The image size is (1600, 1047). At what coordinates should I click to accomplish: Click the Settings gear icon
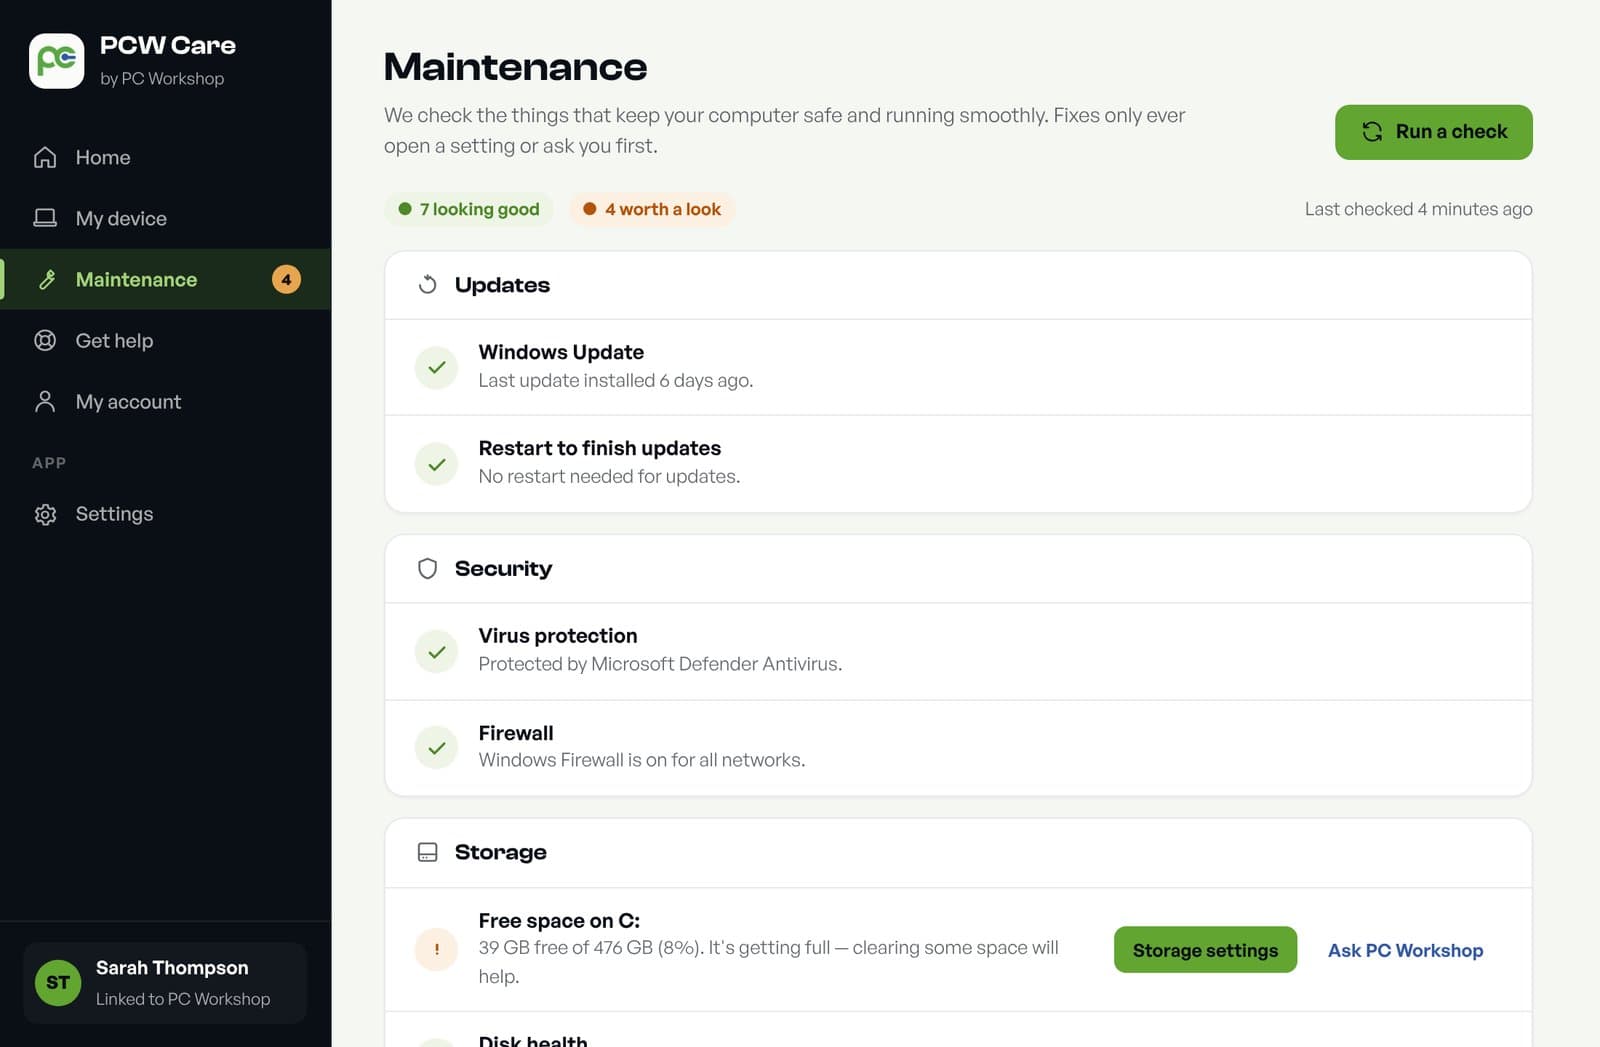(x=45, y=514)
